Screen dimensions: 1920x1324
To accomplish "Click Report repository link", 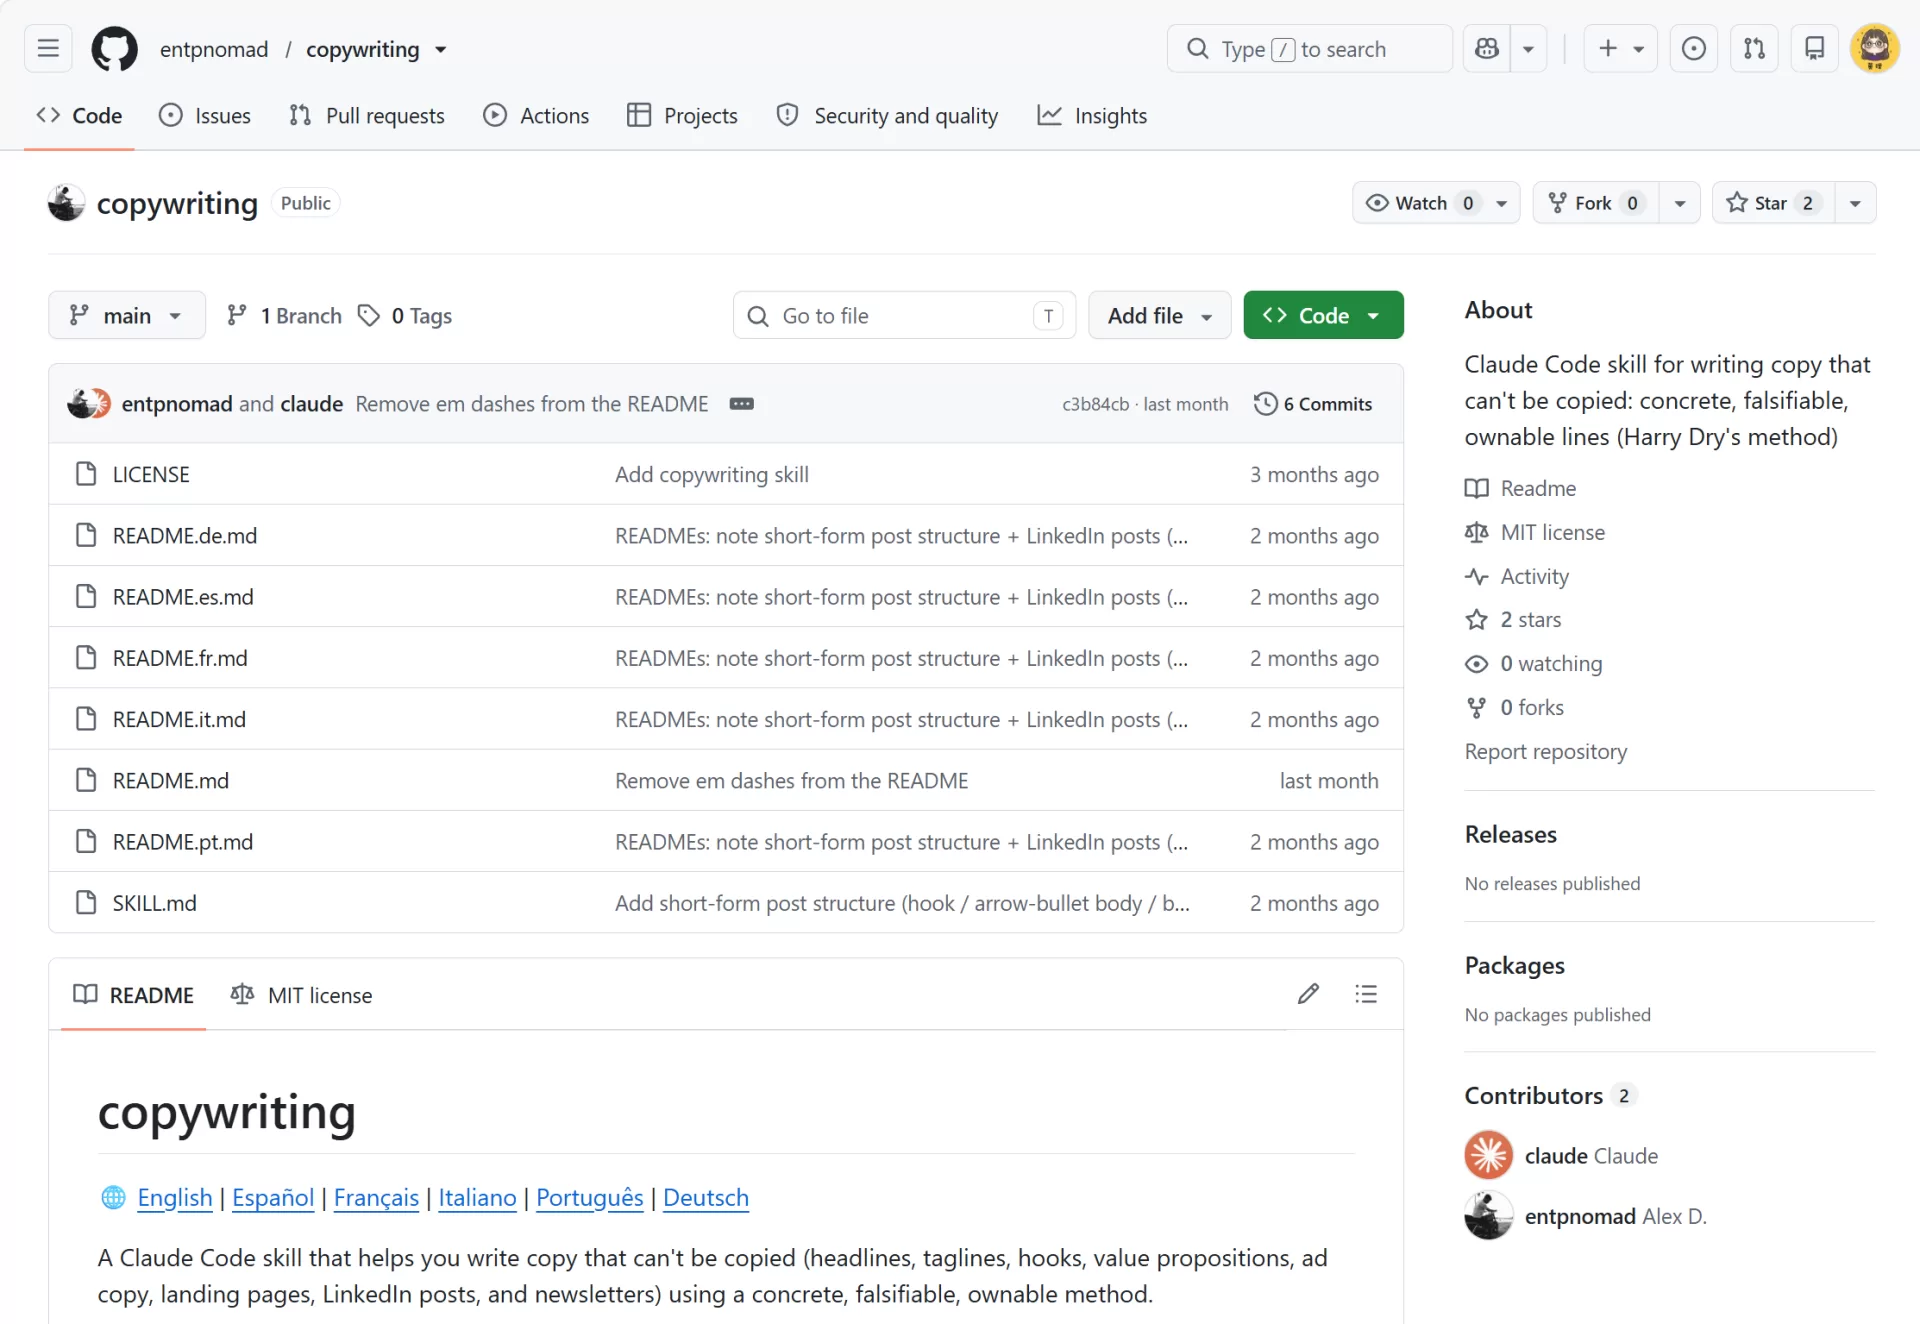I will coord(1545,751).
